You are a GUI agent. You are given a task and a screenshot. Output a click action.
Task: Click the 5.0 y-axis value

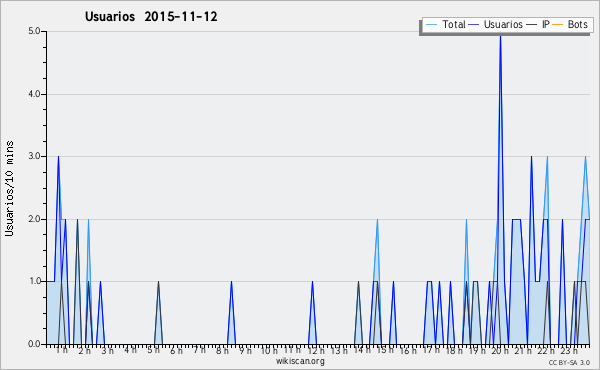(x=34, y=31)
